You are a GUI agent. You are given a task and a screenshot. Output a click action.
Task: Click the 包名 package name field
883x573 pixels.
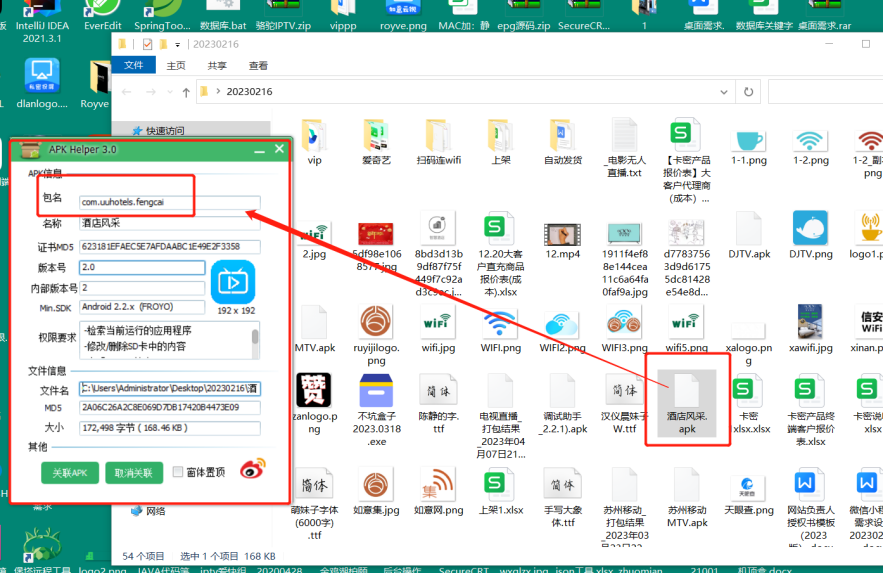(x=170, y=202)
